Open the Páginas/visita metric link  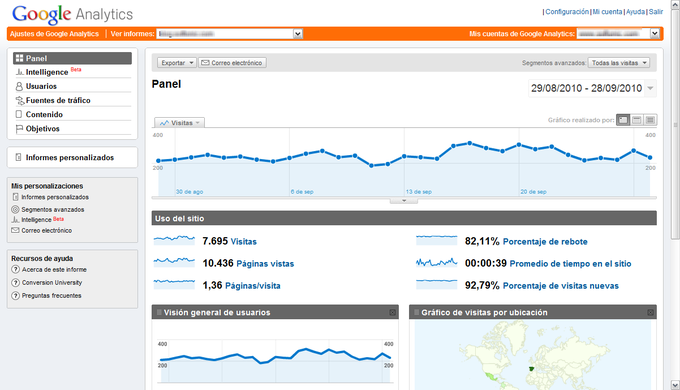tap(253, 286)
